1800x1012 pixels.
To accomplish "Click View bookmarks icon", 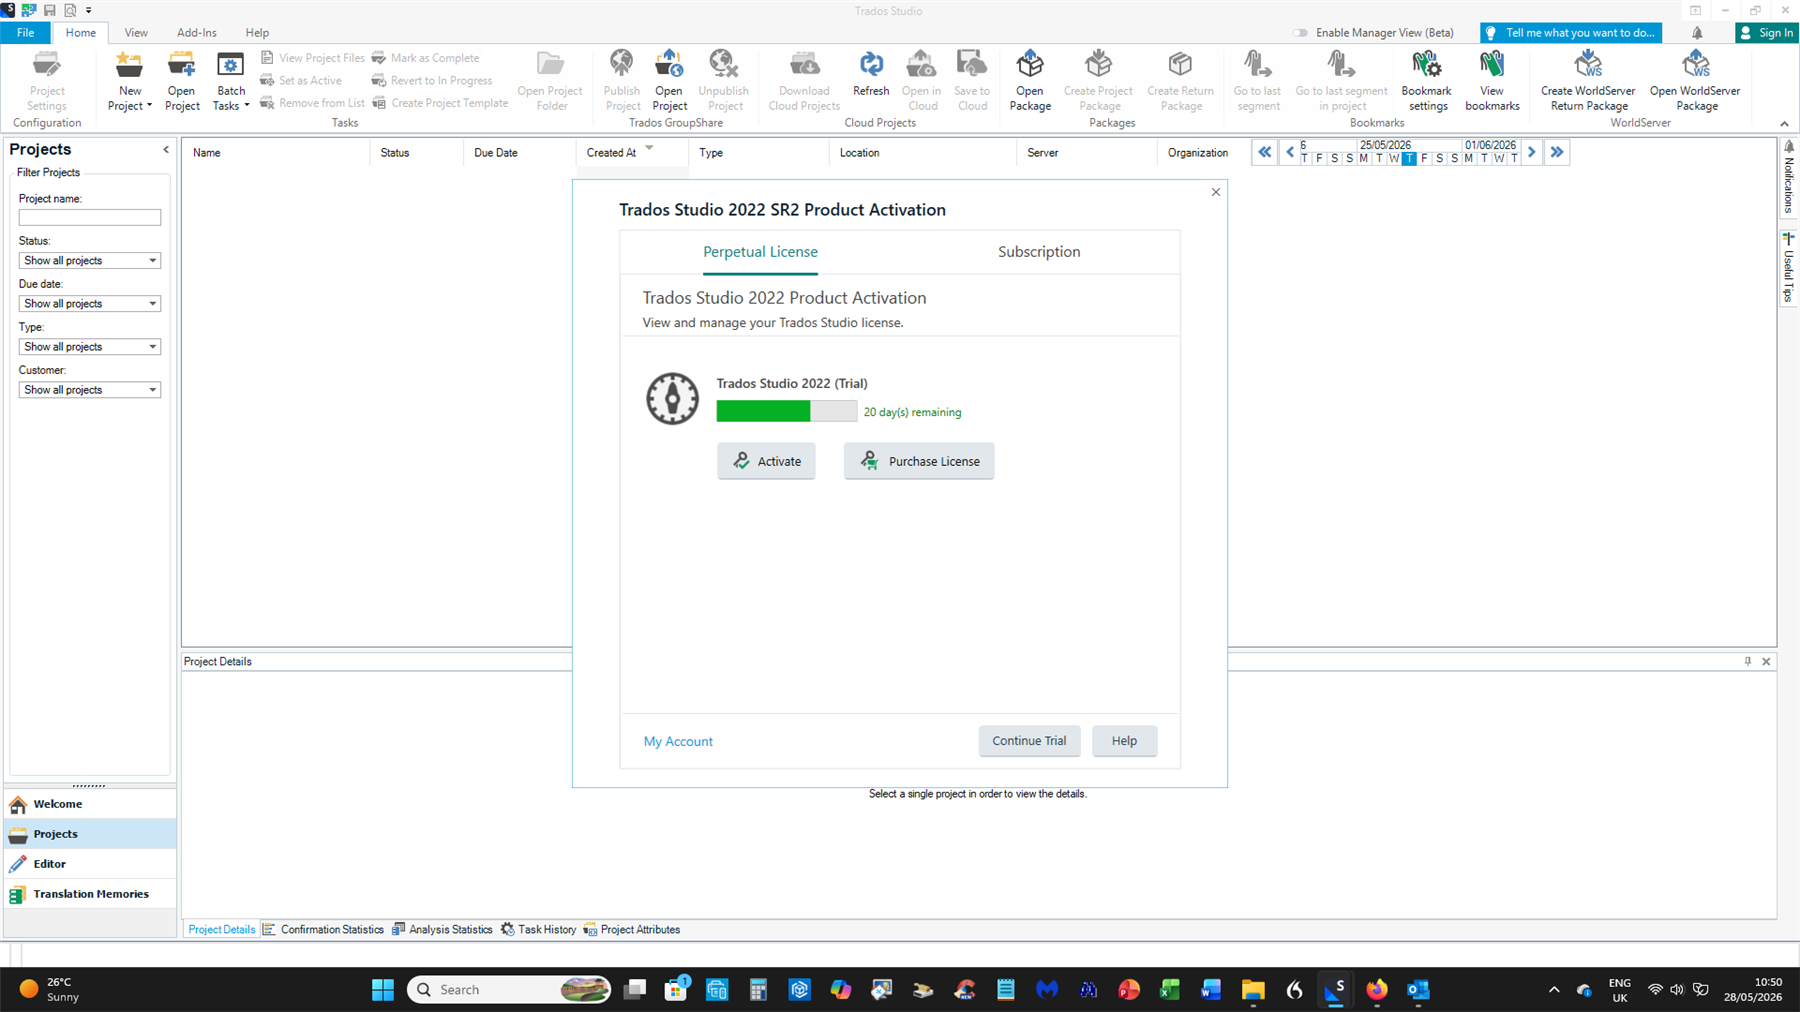I will tap(1492, 81).
